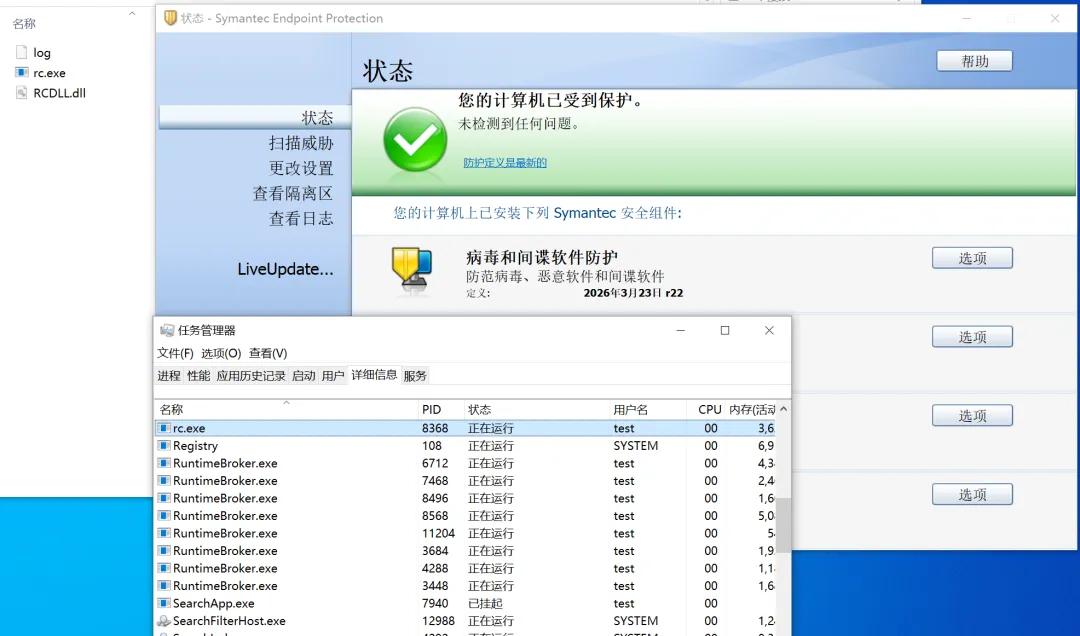Select RuntimeBroker.exe row with PID 8496

[x=466, y=498]
